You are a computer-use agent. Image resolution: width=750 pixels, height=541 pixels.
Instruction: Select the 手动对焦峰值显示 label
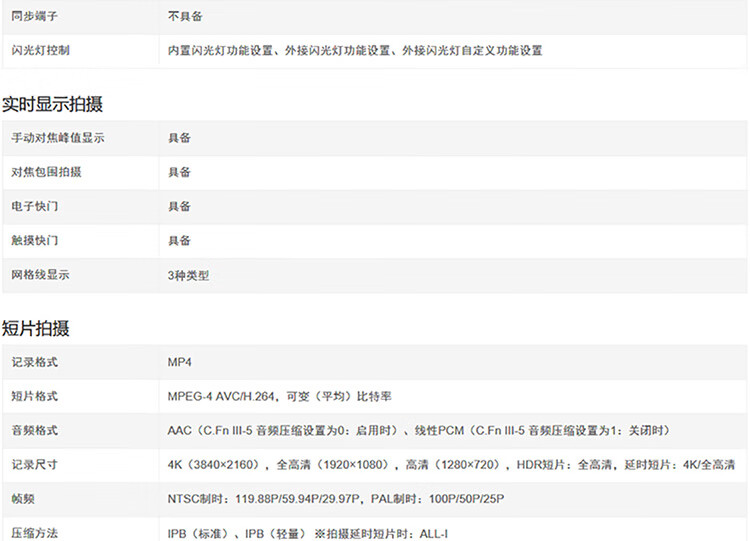click(x=58, y=138)
